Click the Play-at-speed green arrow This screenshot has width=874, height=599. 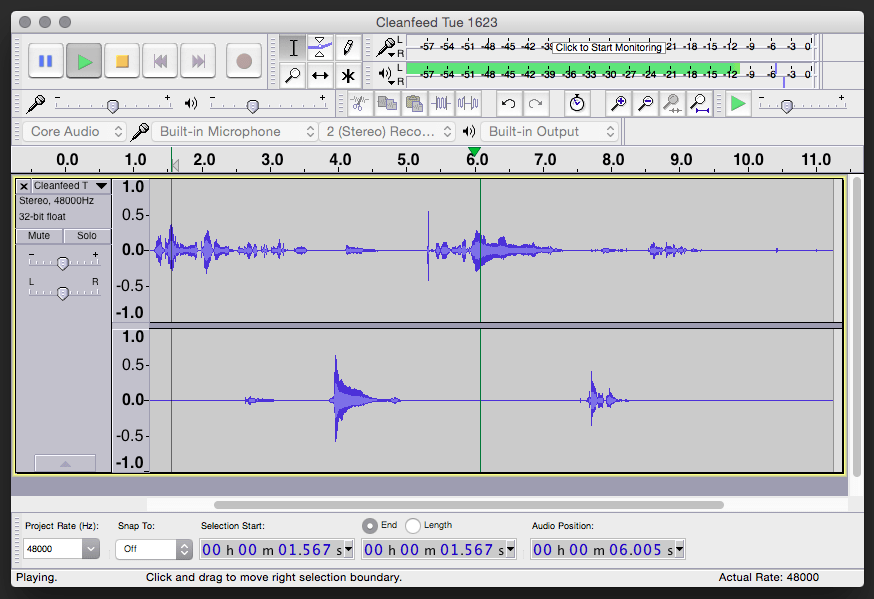click(x=738, y=104)
